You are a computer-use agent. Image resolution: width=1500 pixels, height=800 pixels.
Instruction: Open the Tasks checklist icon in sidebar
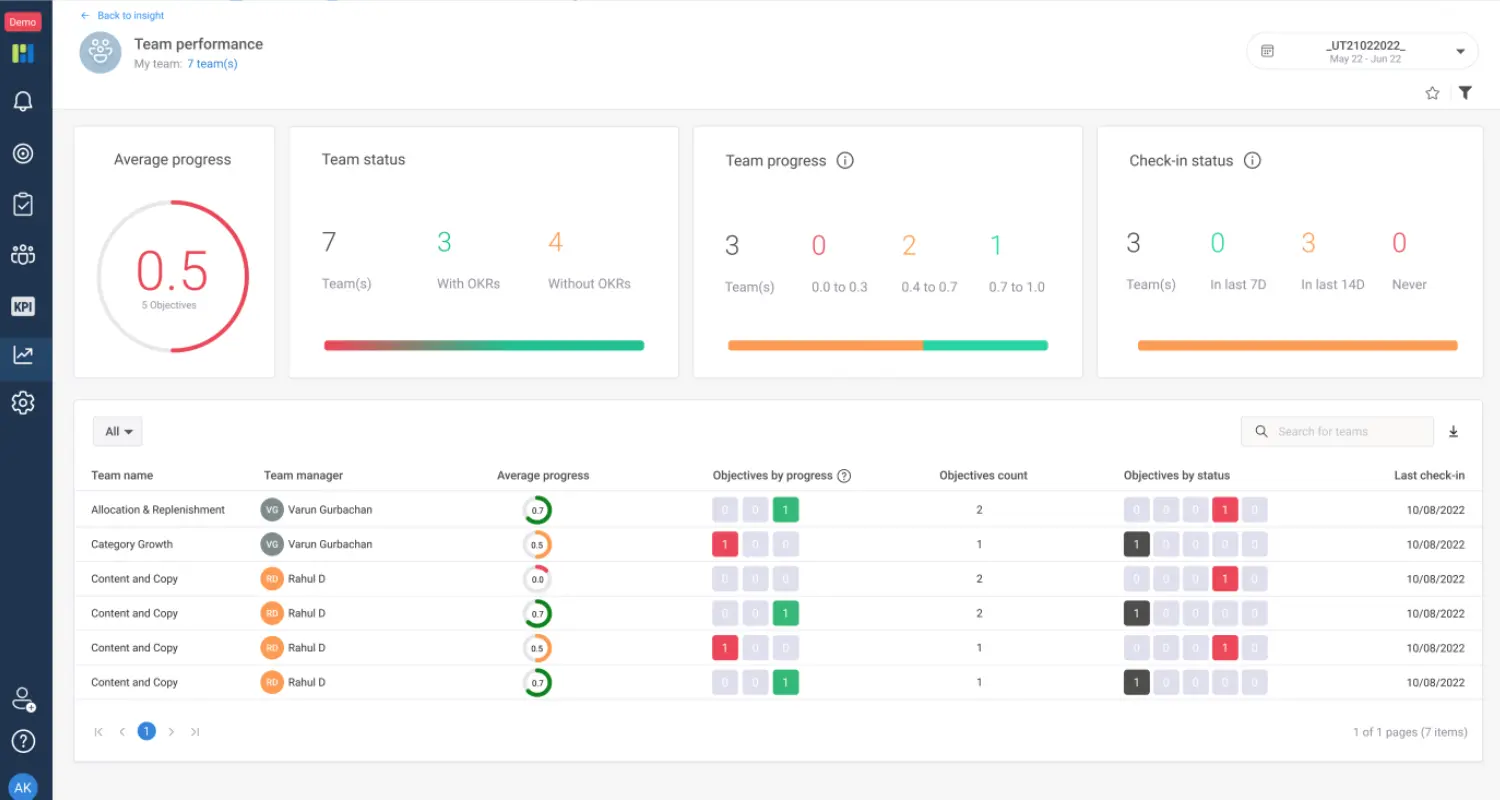coord(25,203)
